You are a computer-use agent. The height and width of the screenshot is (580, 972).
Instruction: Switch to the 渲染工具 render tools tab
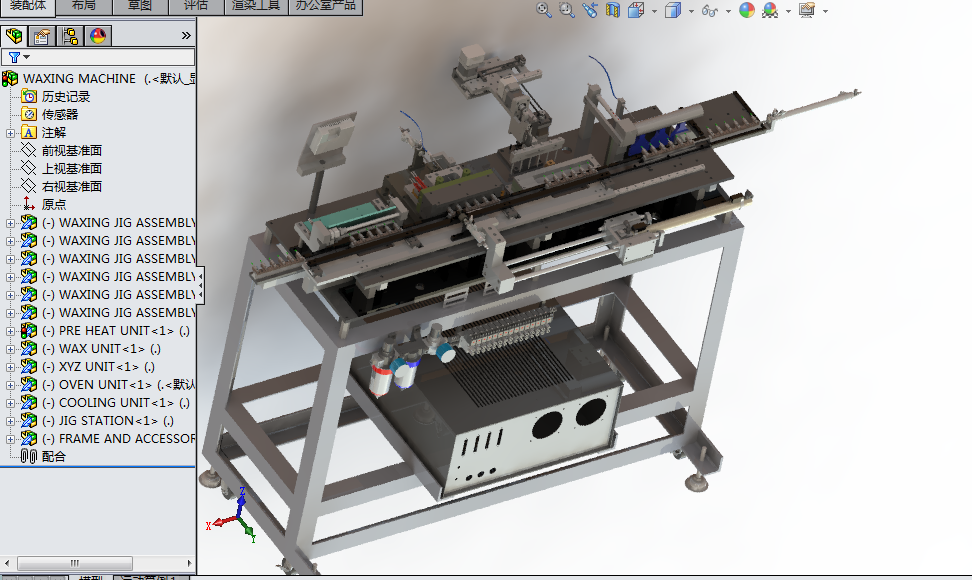[255, 6]
